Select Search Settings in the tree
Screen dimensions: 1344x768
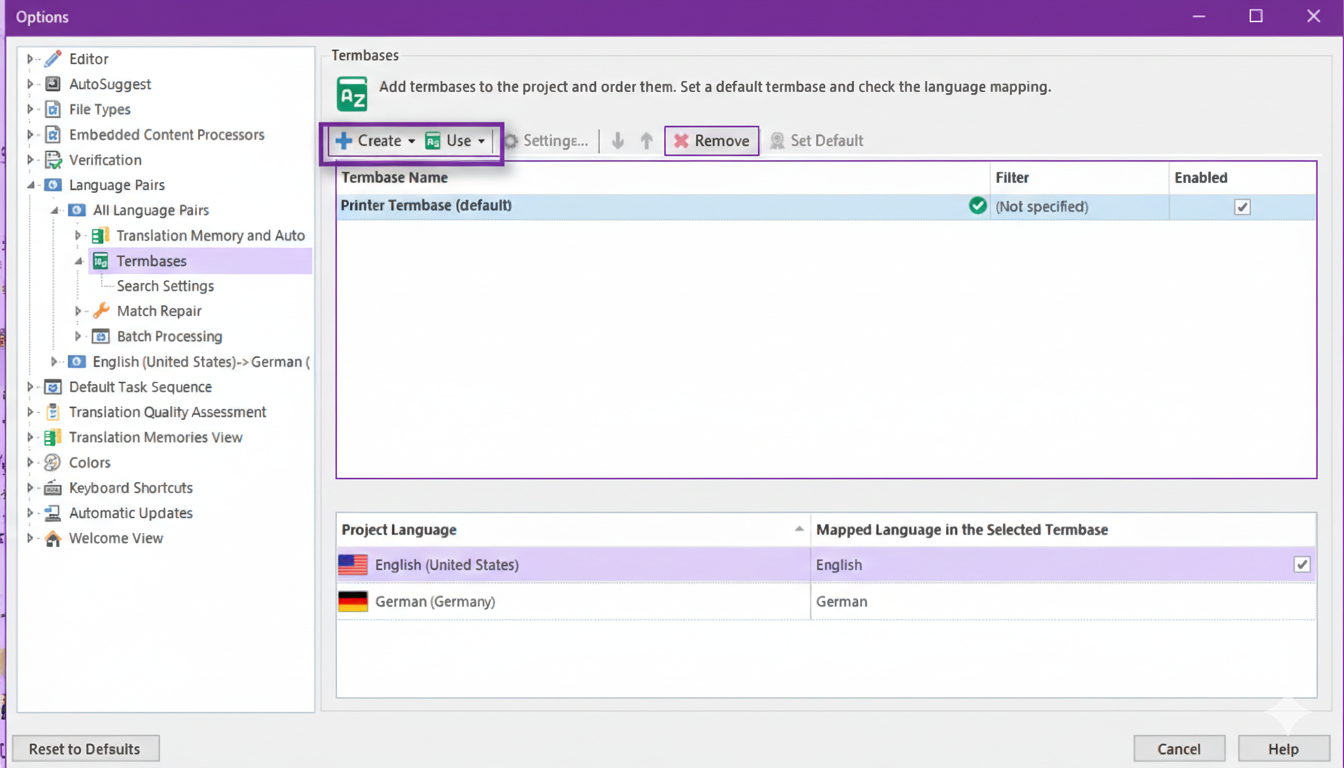165,286
